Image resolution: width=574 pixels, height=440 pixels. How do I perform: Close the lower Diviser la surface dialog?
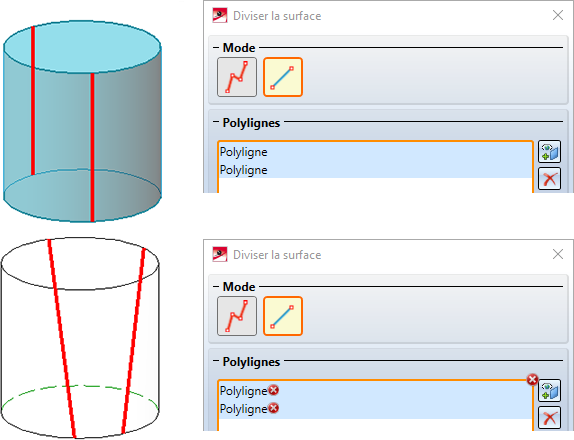click(558, 254)
